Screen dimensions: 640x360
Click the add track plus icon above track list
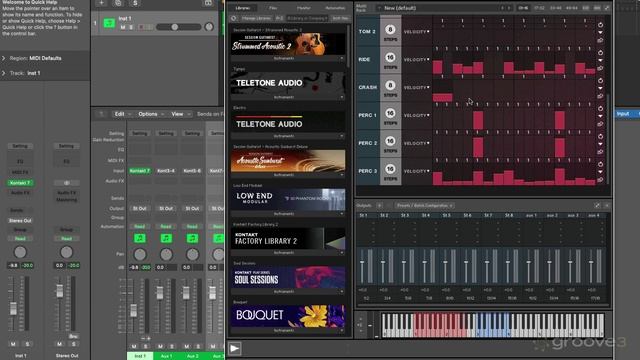point(101,3)
